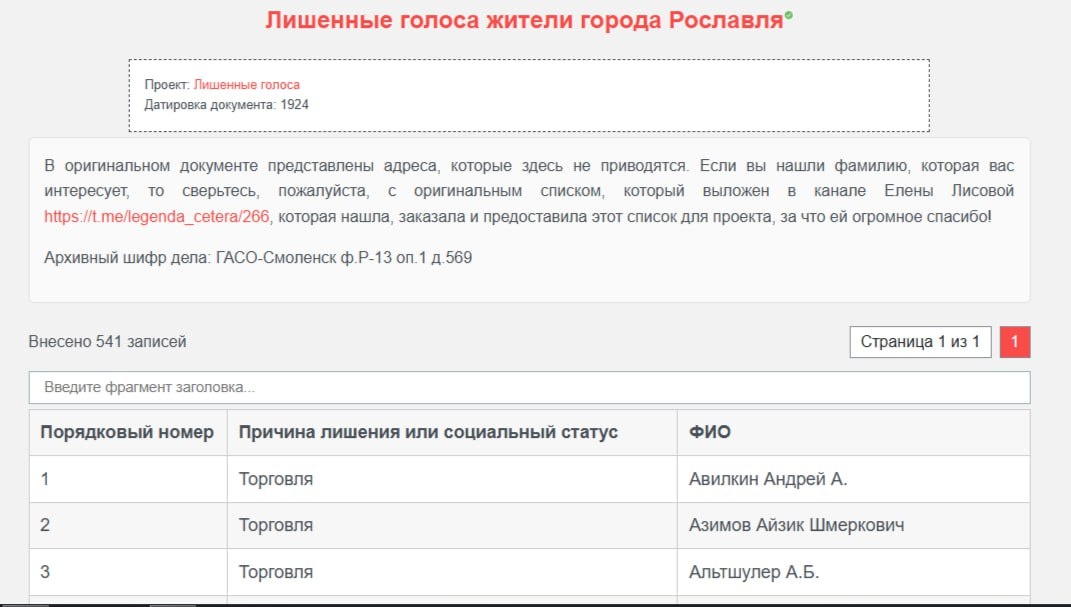1071x607 pixels.
Task: Focus the Введите фрагмент заголовка search field
Action: [x=529, y=387]
